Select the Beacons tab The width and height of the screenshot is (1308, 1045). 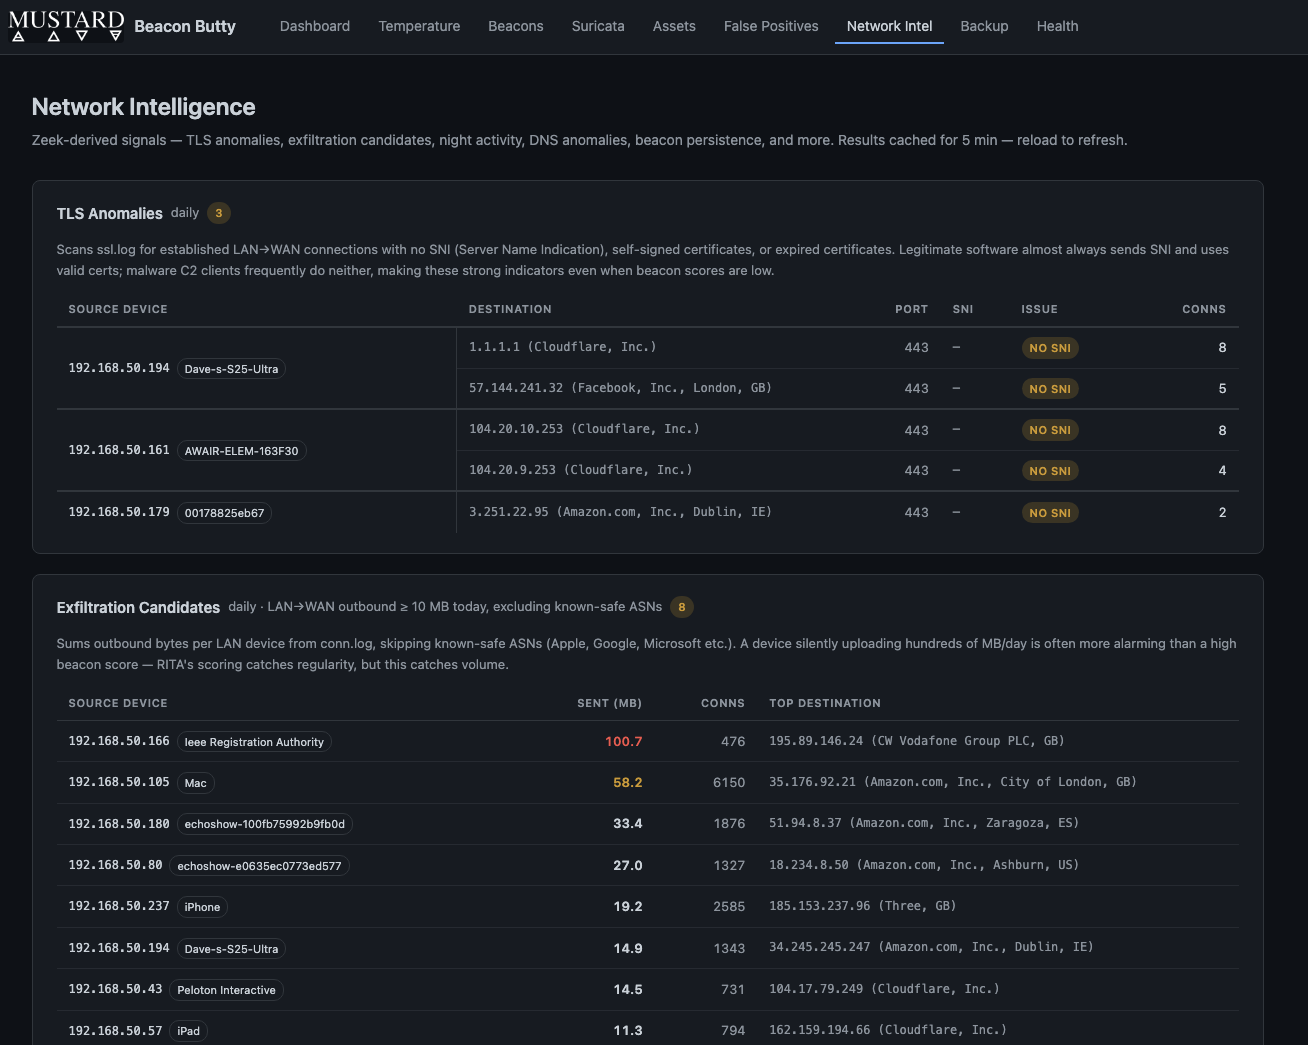516,26
